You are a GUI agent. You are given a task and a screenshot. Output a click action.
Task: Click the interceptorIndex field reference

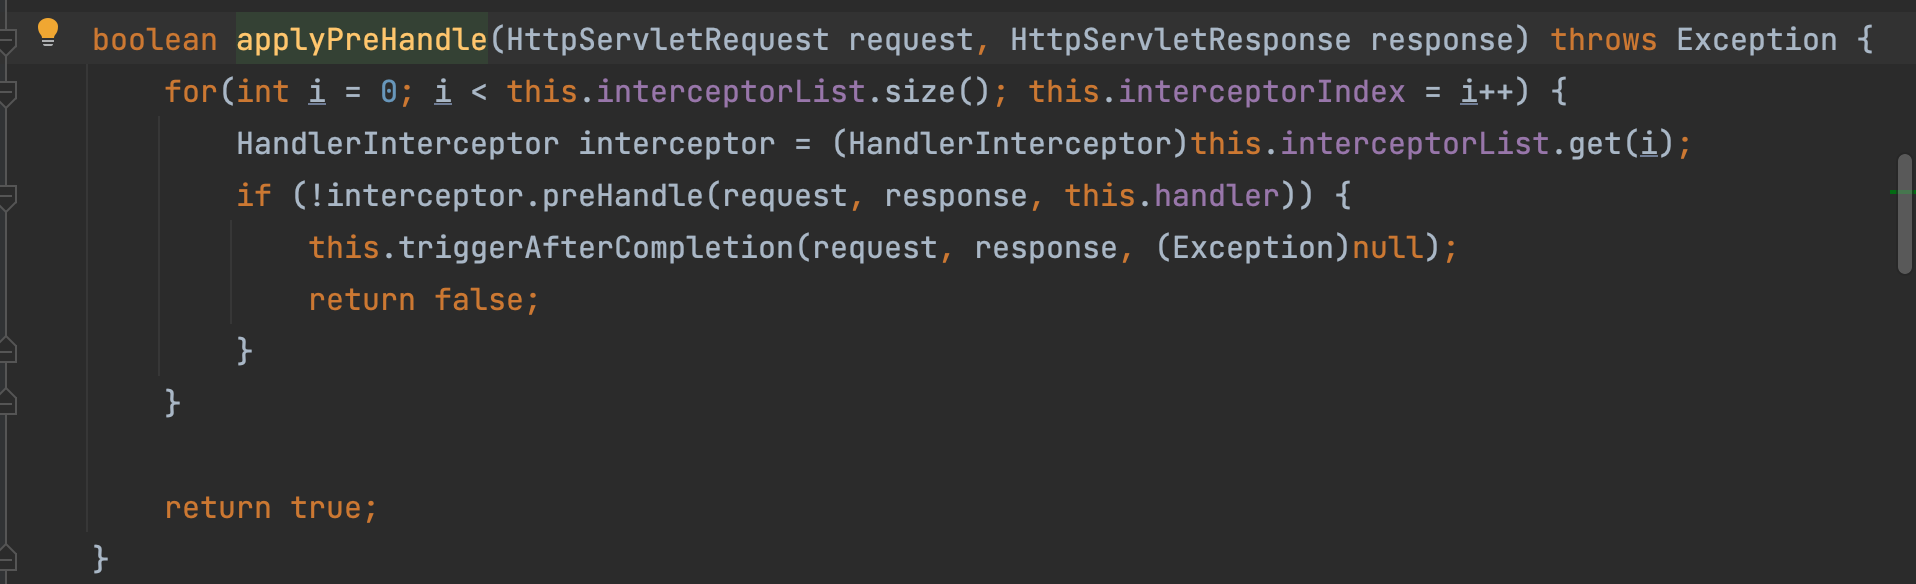click(x=1261, y=92)
